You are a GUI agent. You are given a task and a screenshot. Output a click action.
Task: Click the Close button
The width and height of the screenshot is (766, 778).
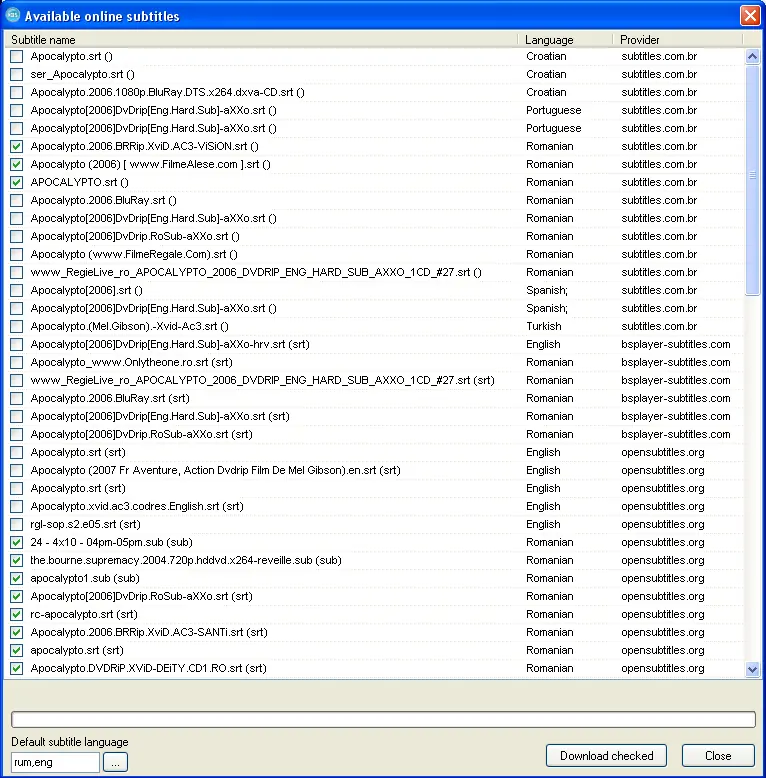pos(718,756)
